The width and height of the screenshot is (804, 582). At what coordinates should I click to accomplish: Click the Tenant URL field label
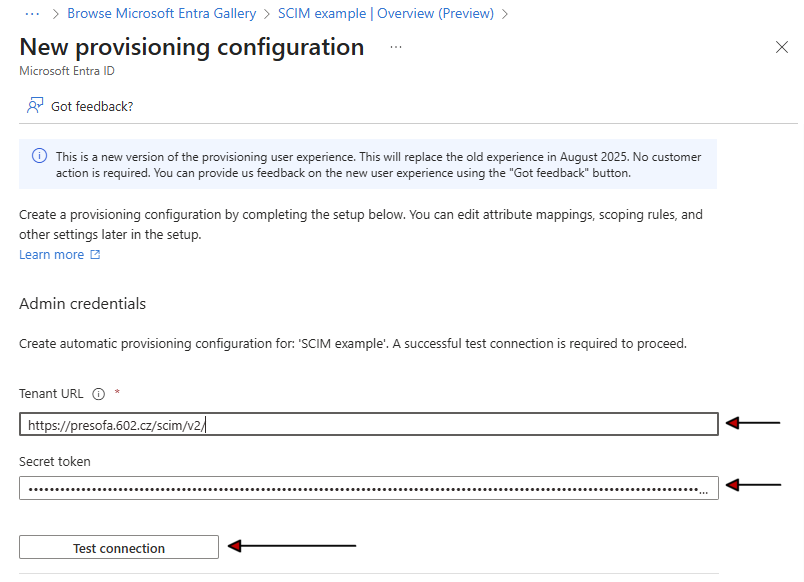pos(51,393)
